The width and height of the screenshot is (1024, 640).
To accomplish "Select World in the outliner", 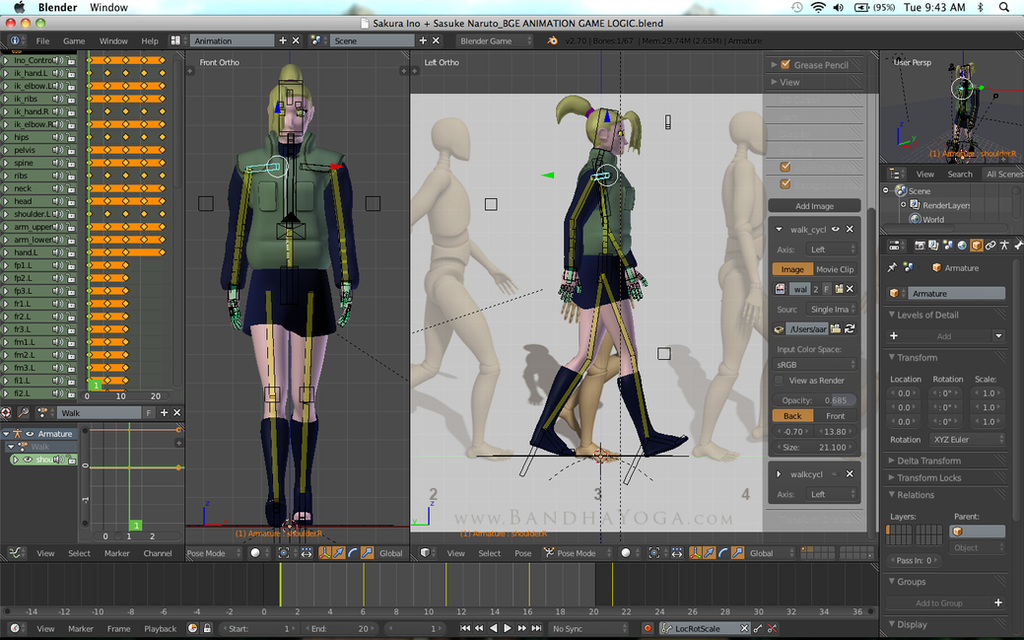I will (933, 219).
